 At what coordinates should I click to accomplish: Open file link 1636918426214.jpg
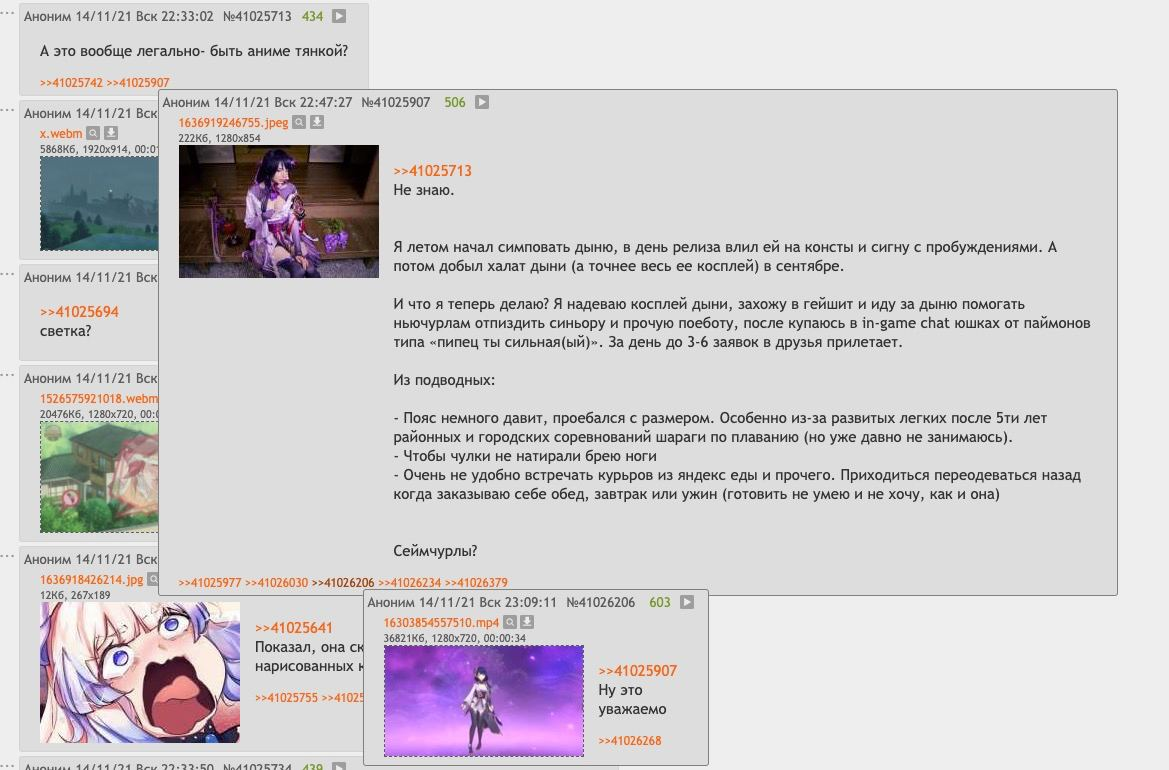point(92,579)
